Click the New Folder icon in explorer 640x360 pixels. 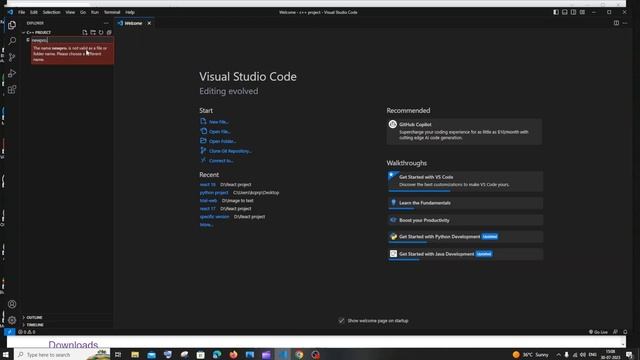click(93, 32)
